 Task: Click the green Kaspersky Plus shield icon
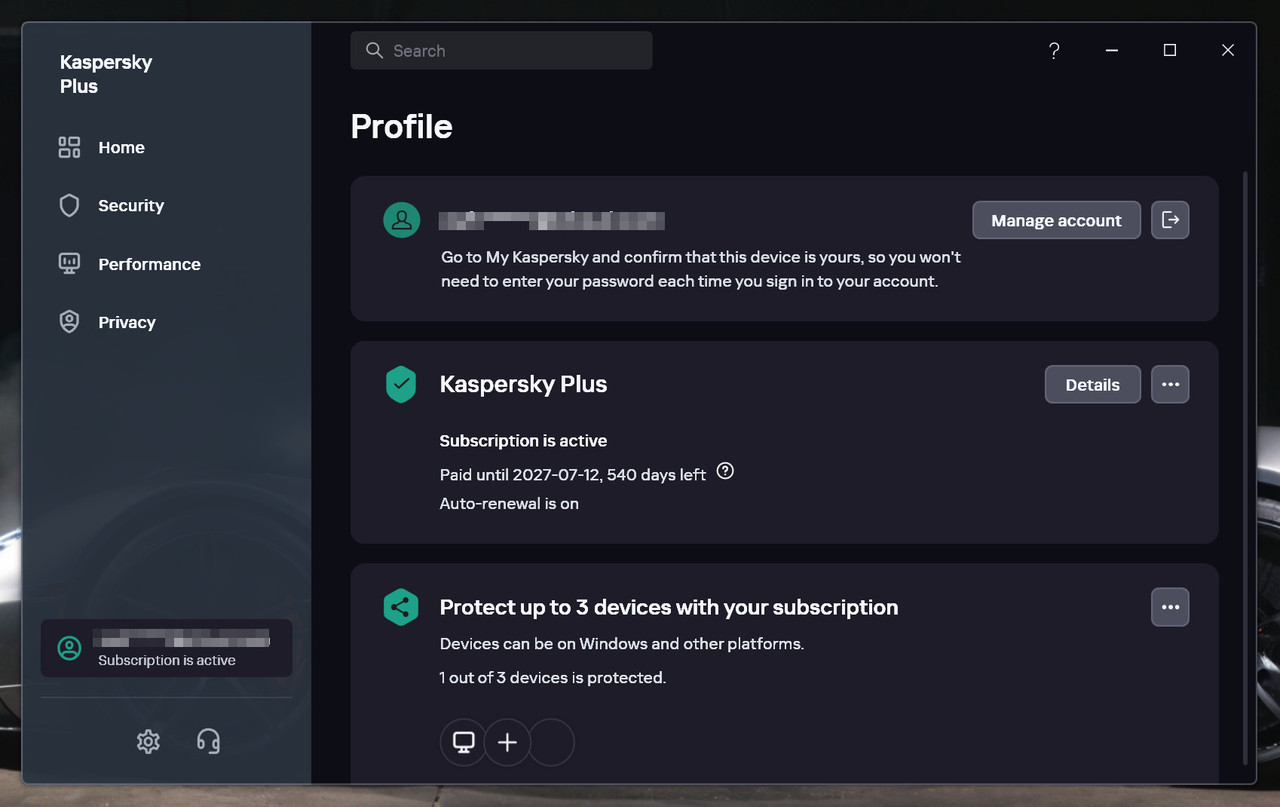point(401,385)
